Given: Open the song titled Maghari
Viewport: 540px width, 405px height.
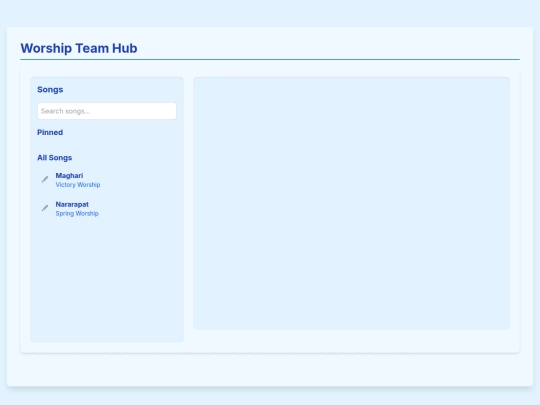Looking at the screenshot, I should pyautogui.click(x=69, y=176).
